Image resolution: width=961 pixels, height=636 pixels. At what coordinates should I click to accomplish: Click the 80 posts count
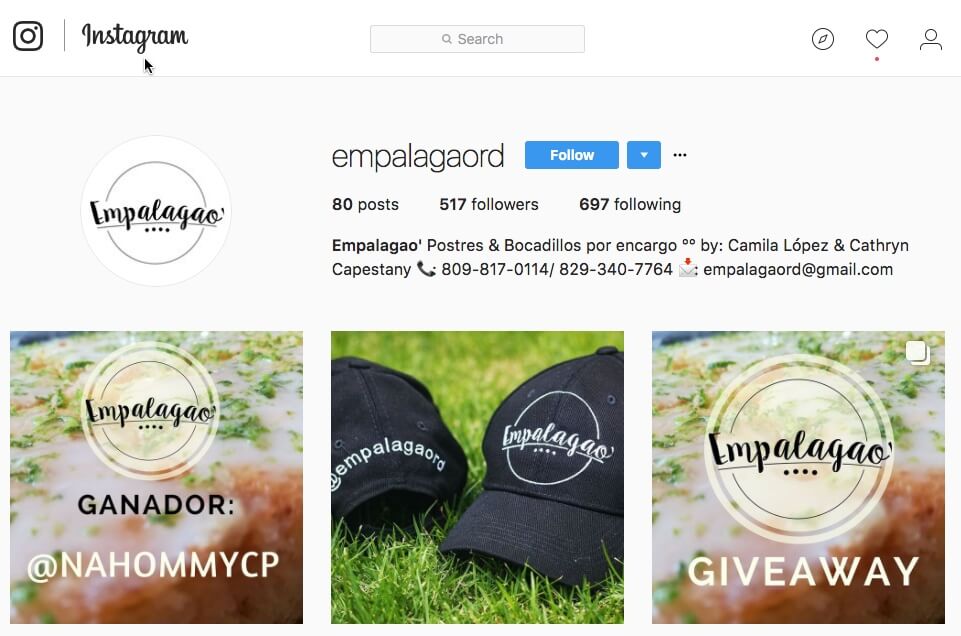tap(365, 205)
